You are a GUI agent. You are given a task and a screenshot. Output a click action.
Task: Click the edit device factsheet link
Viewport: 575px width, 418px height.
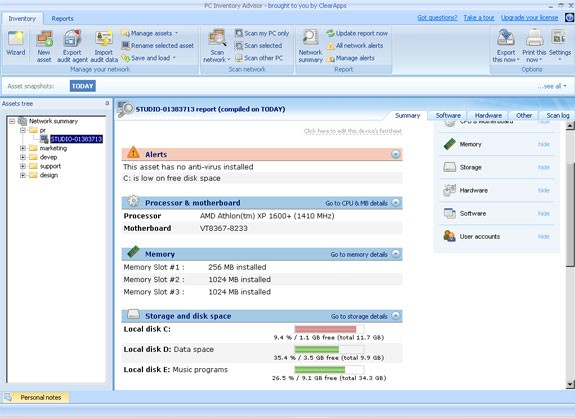352,131
